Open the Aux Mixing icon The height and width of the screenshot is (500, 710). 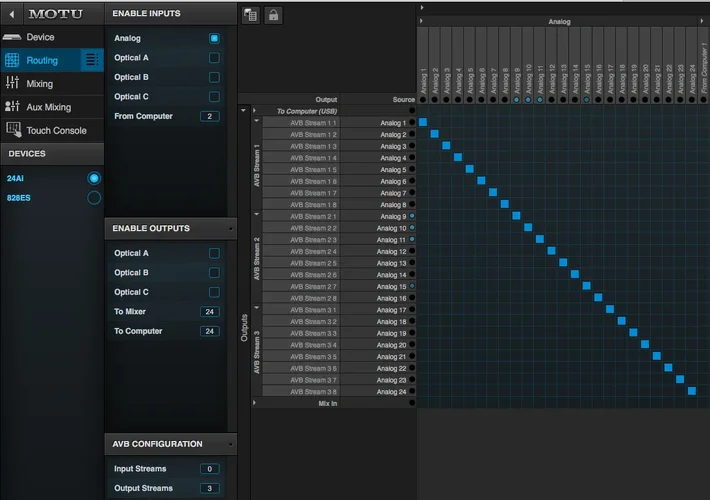13,107
